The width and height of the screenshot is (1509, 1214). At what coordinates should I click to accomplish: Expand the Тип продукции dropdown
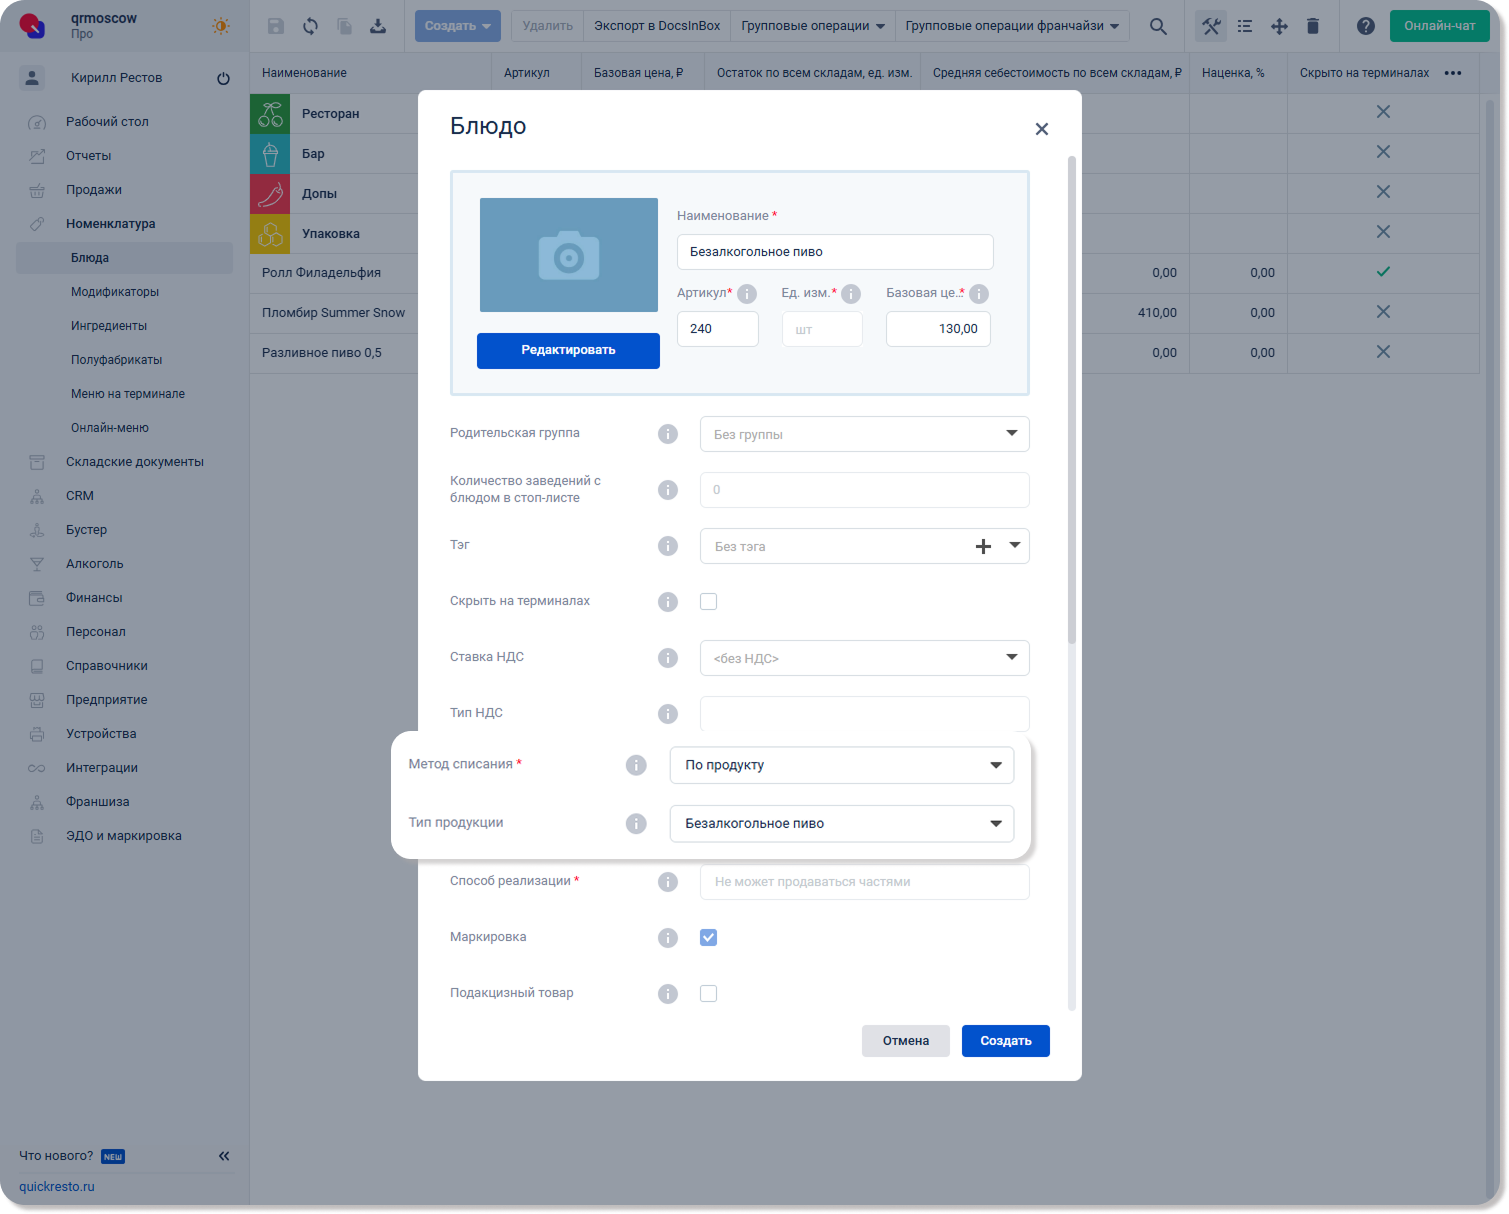841,824
